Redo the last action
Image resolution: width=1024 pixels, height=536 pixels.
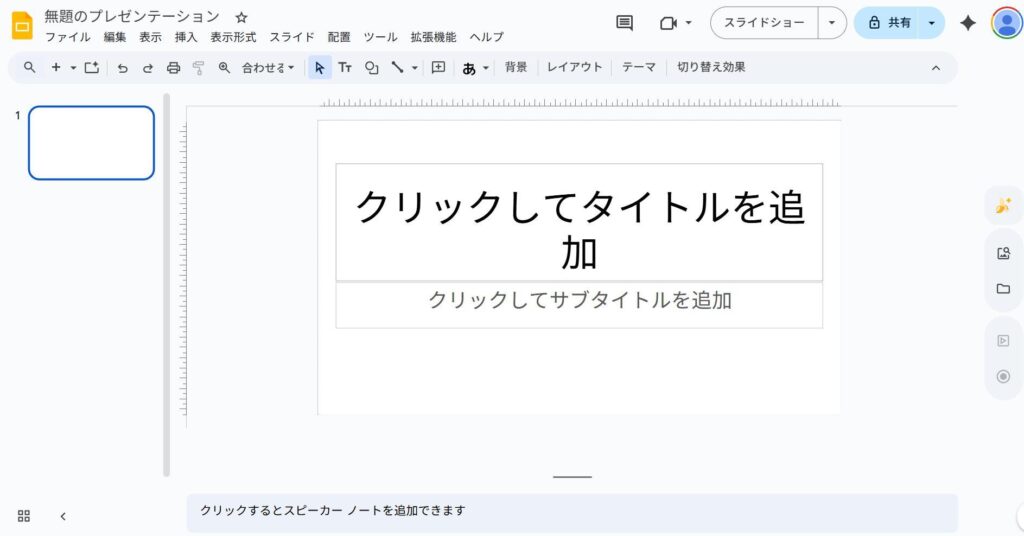(x=148, y=68)
